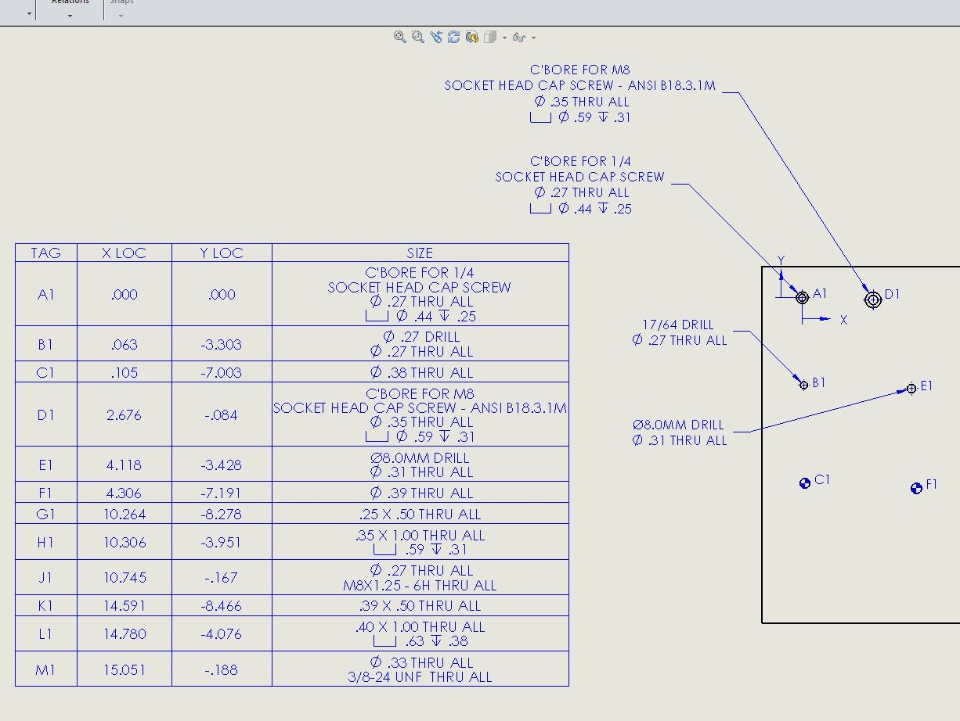Click the Y LOC value -3.303
The width and height of the screenshot is (960, 721).
(222, 345)
